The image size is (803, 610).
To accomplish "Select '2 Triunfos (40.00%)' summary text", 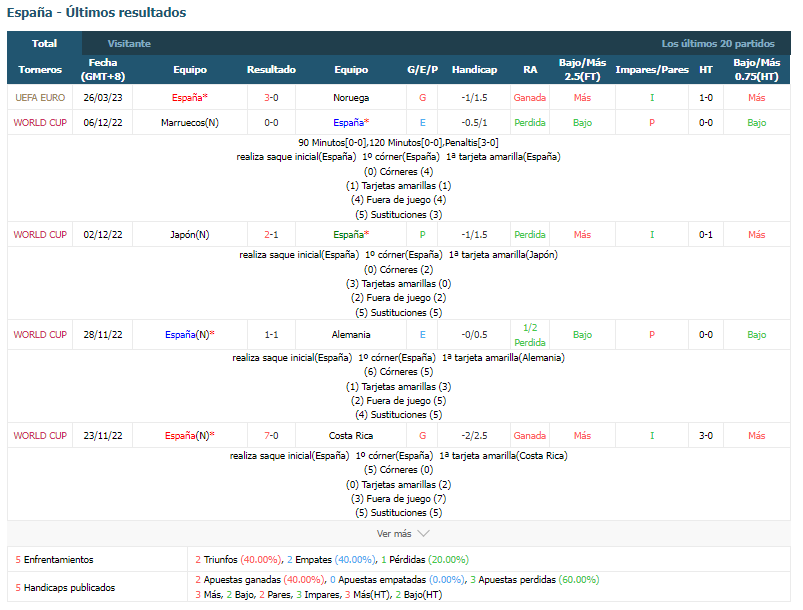I will click(x=238, y=559).
